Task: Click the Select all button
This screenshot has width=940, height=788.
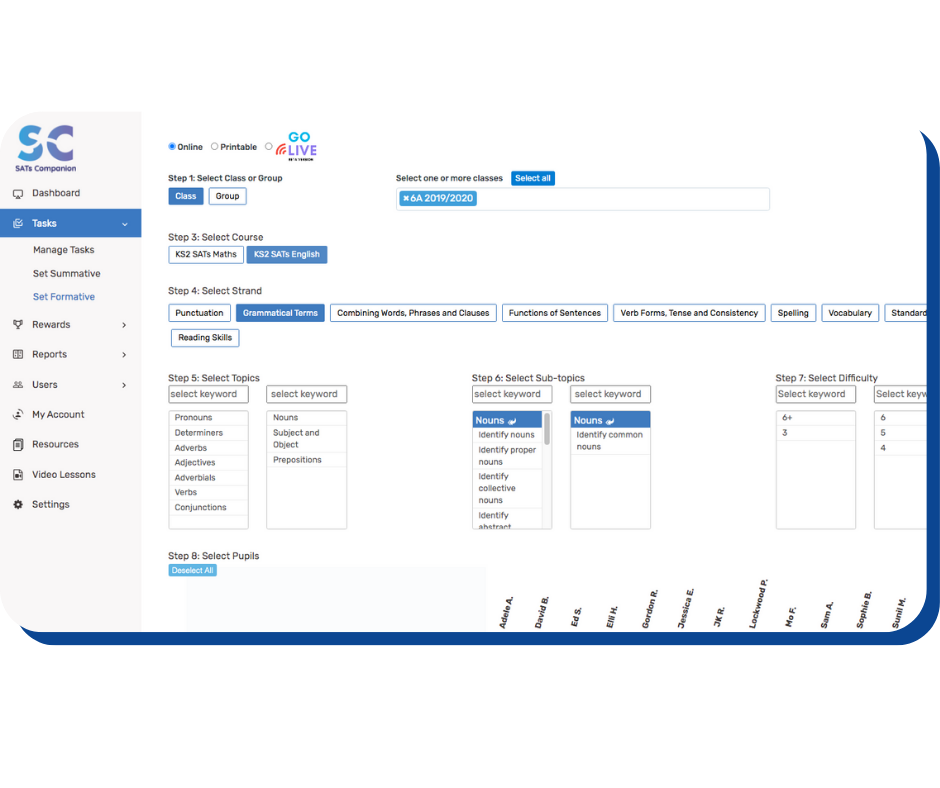Action: tap(532, 178)
